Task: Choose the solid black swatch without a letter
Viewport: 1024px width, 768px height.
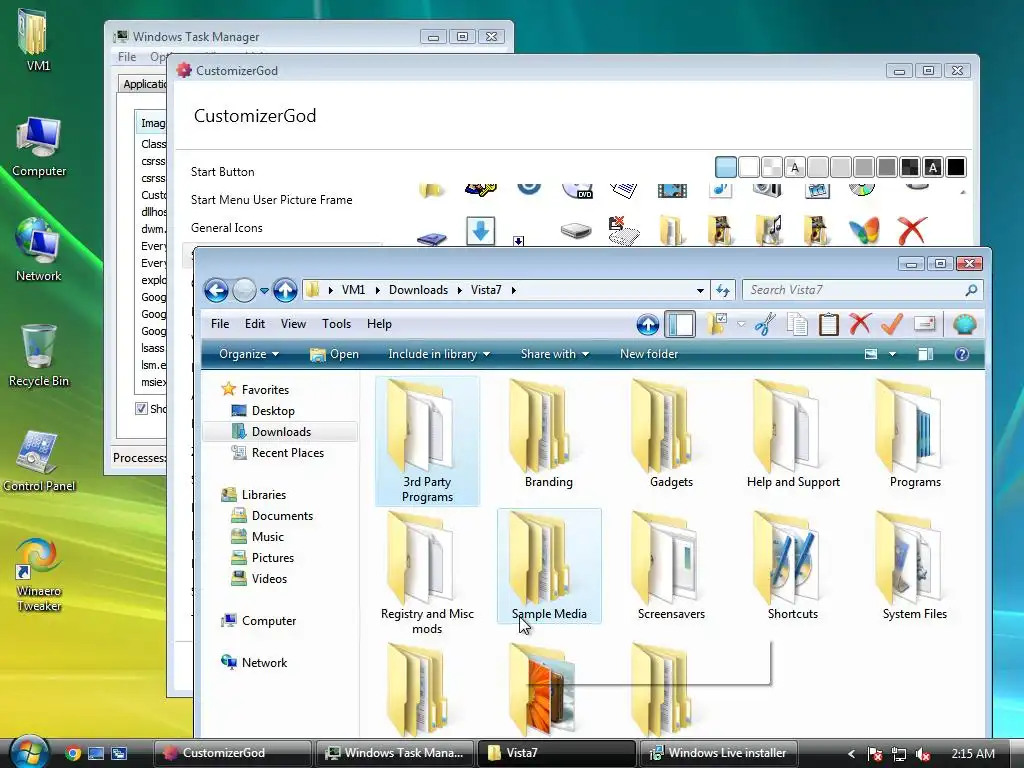Action: [x=955, y=167]
